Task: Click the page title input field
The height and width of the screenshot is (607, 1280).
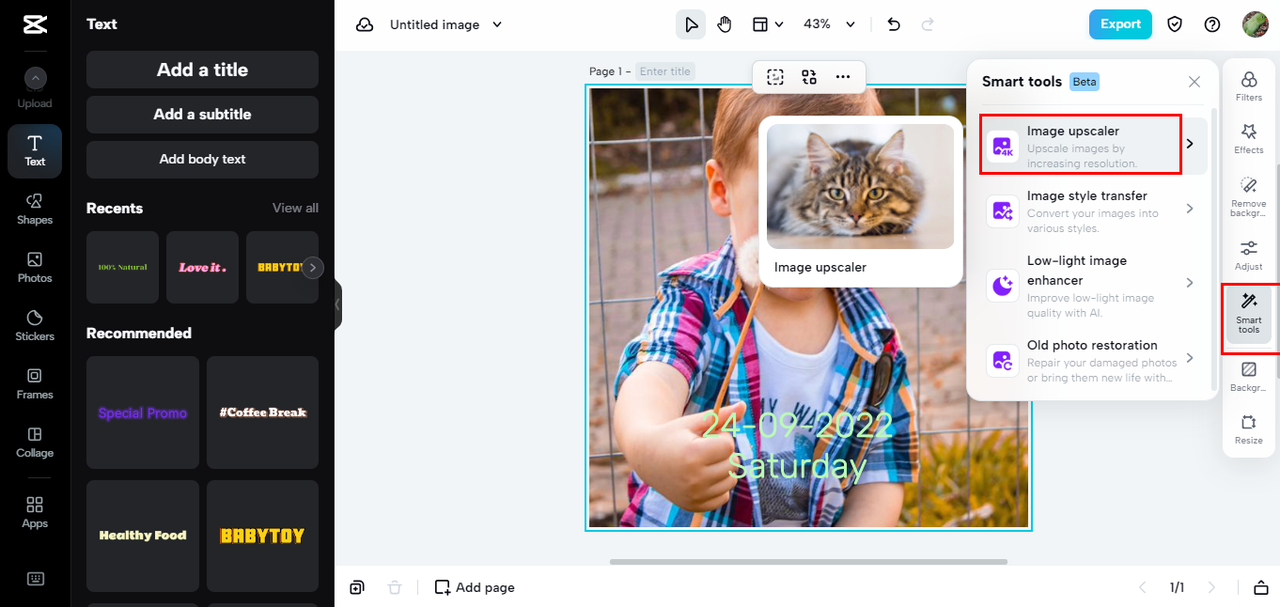Action: point(665,71)
